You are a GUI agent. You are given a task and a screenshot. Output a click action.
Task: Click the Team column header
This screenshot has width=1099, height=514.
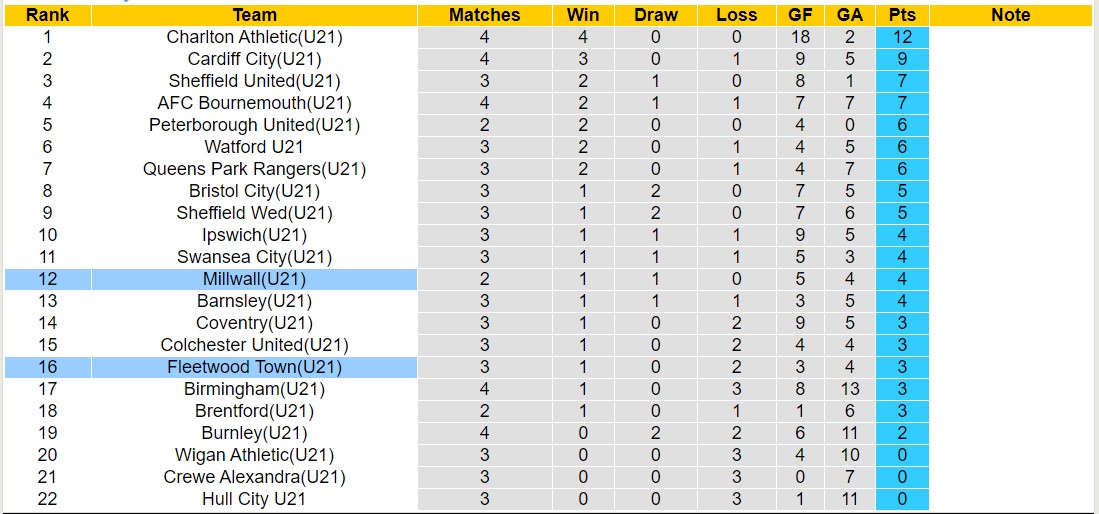254,15
